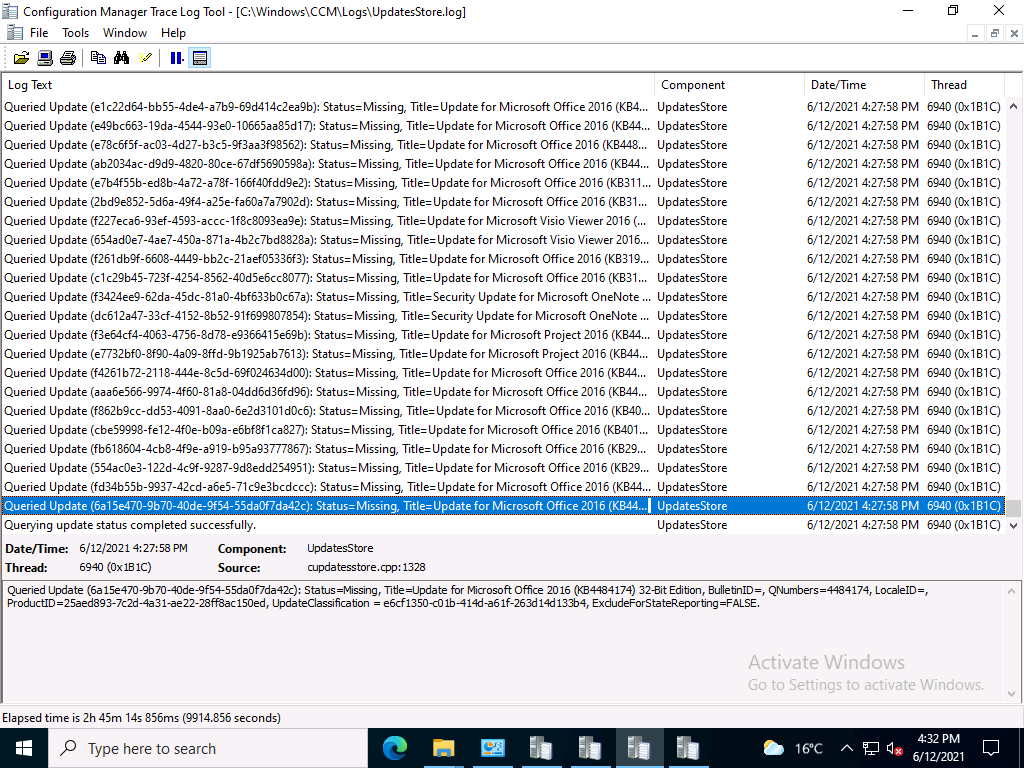
Task: Click the Date/Time column header
Action: 865,85
